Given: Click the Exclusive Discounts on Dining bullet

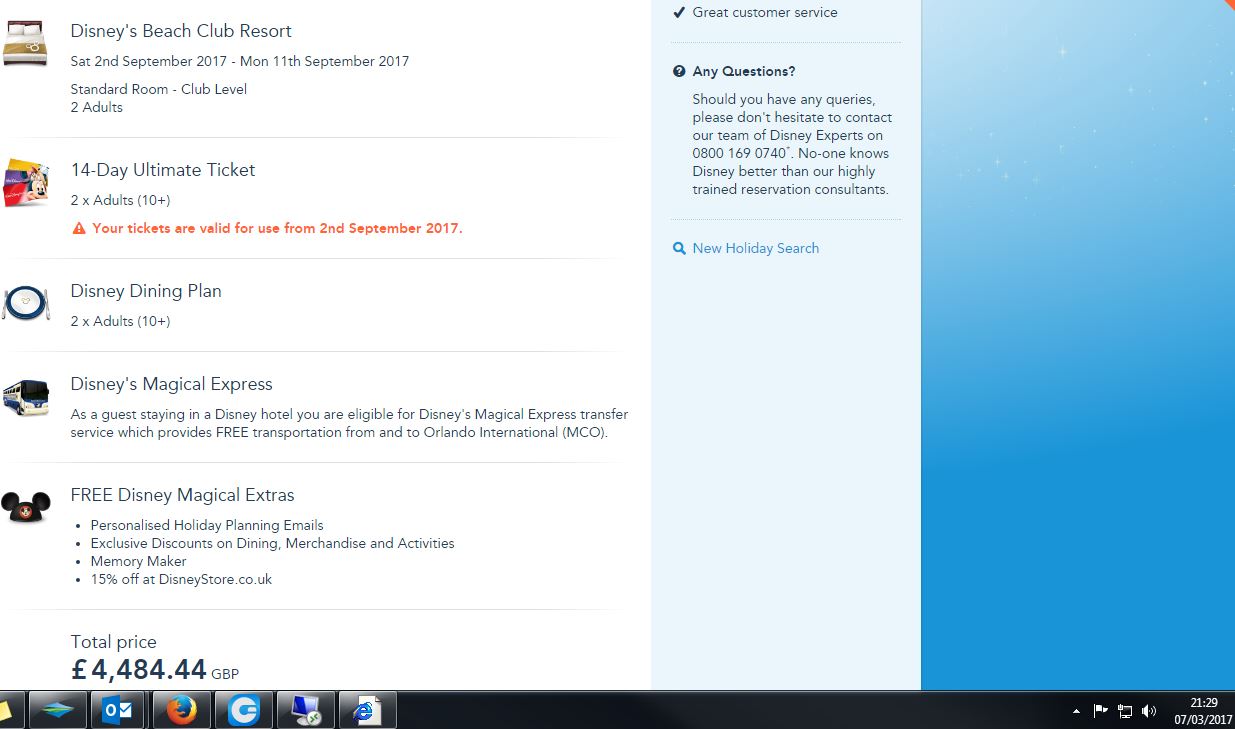Looking at the screenshot, I should [272, 543].
